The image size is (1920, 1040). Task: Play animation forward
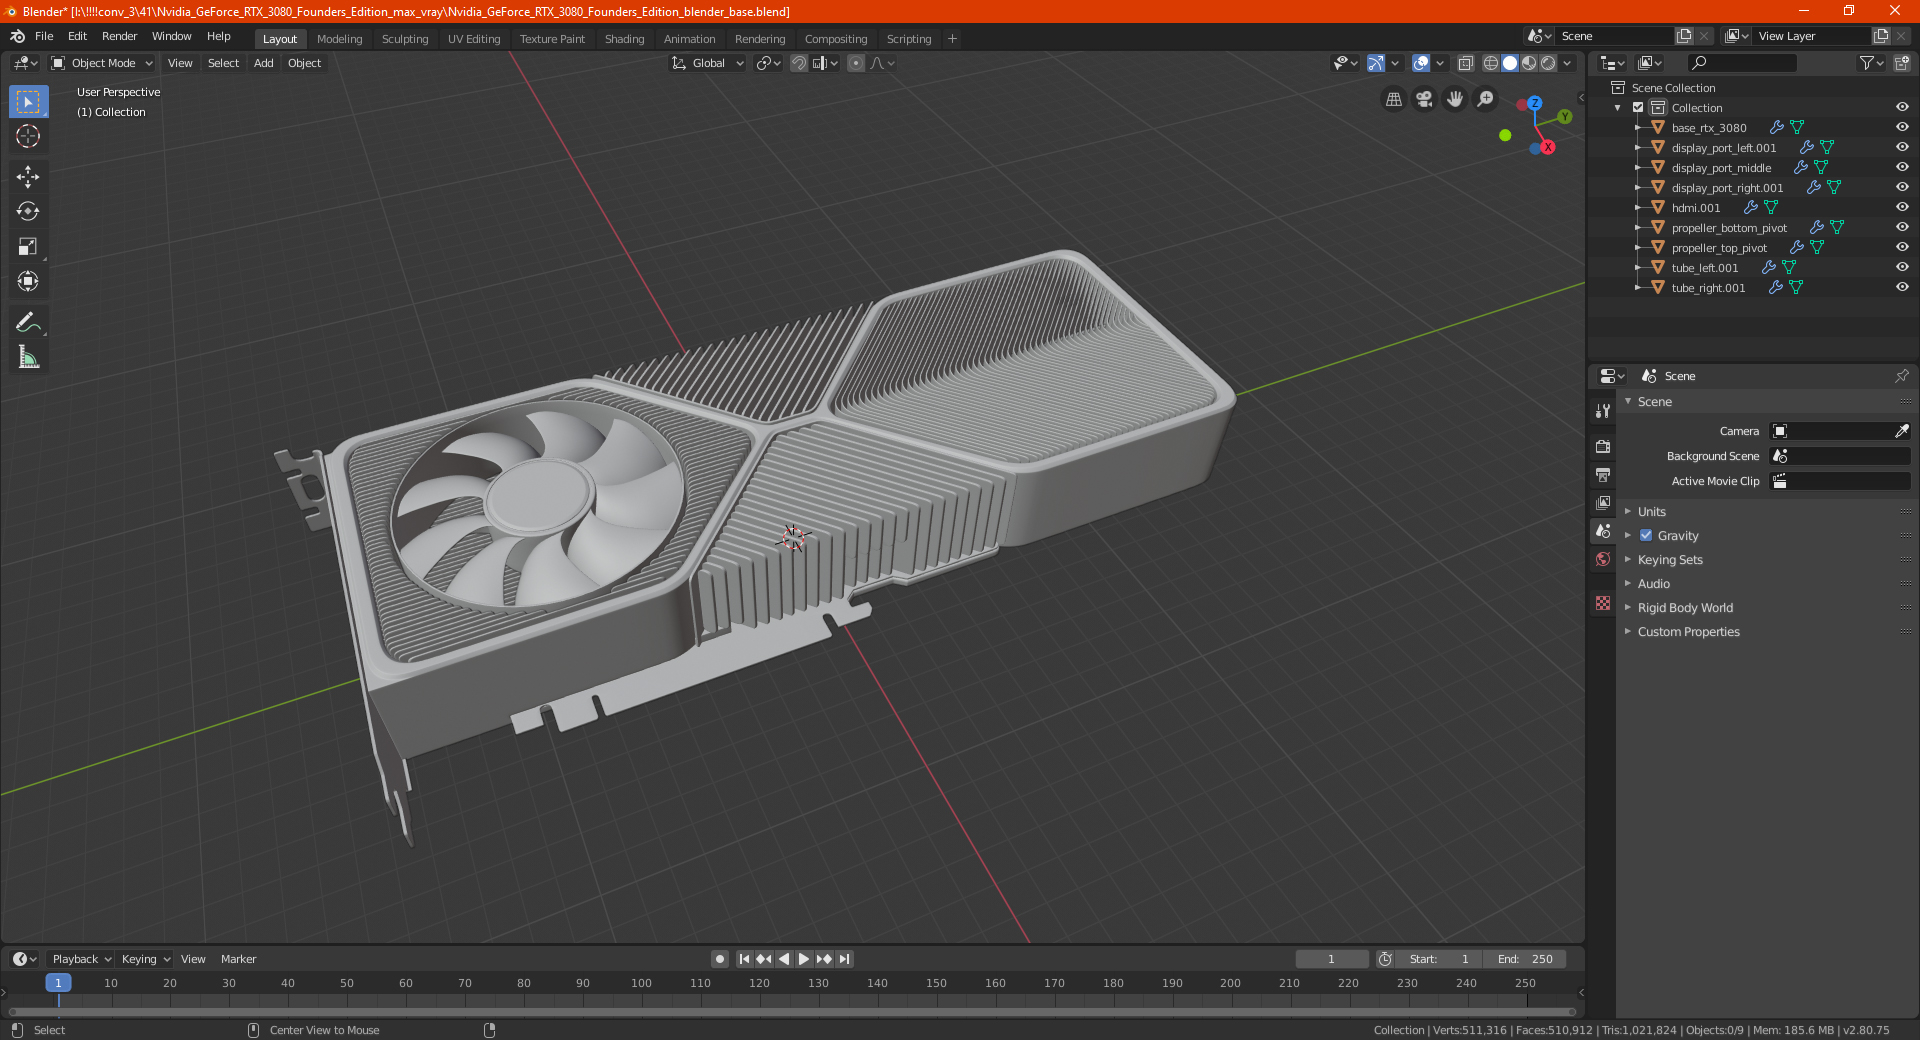tap(804, 959)
